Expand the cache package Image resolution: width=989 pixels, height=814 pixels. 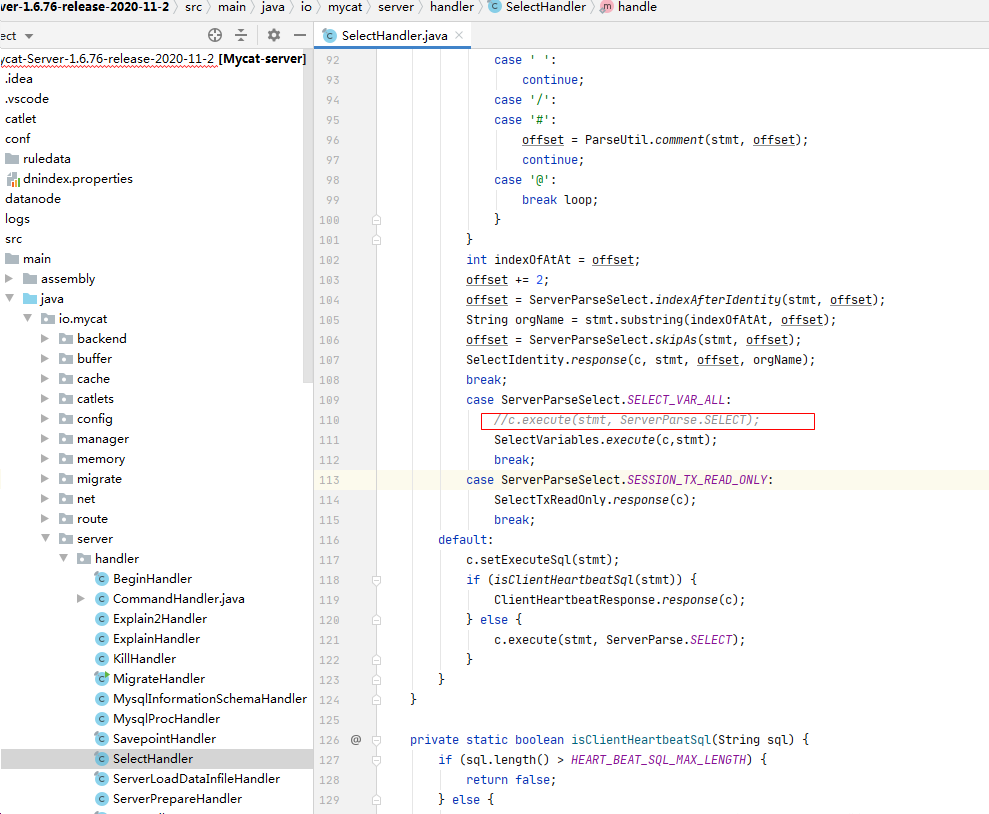tap(45, 378)
